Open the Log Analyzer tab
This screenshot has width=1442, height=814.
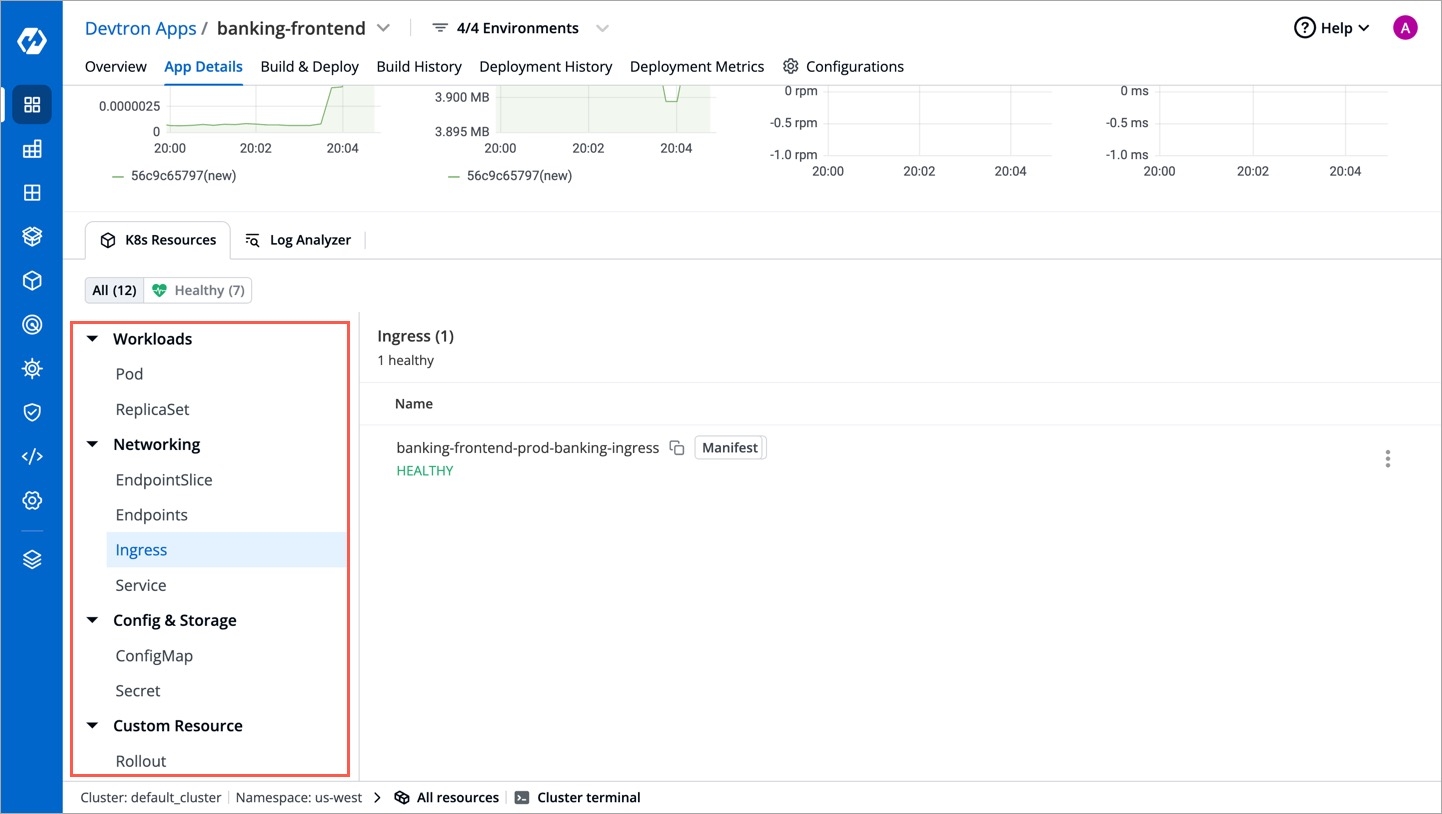pos(299,240)
